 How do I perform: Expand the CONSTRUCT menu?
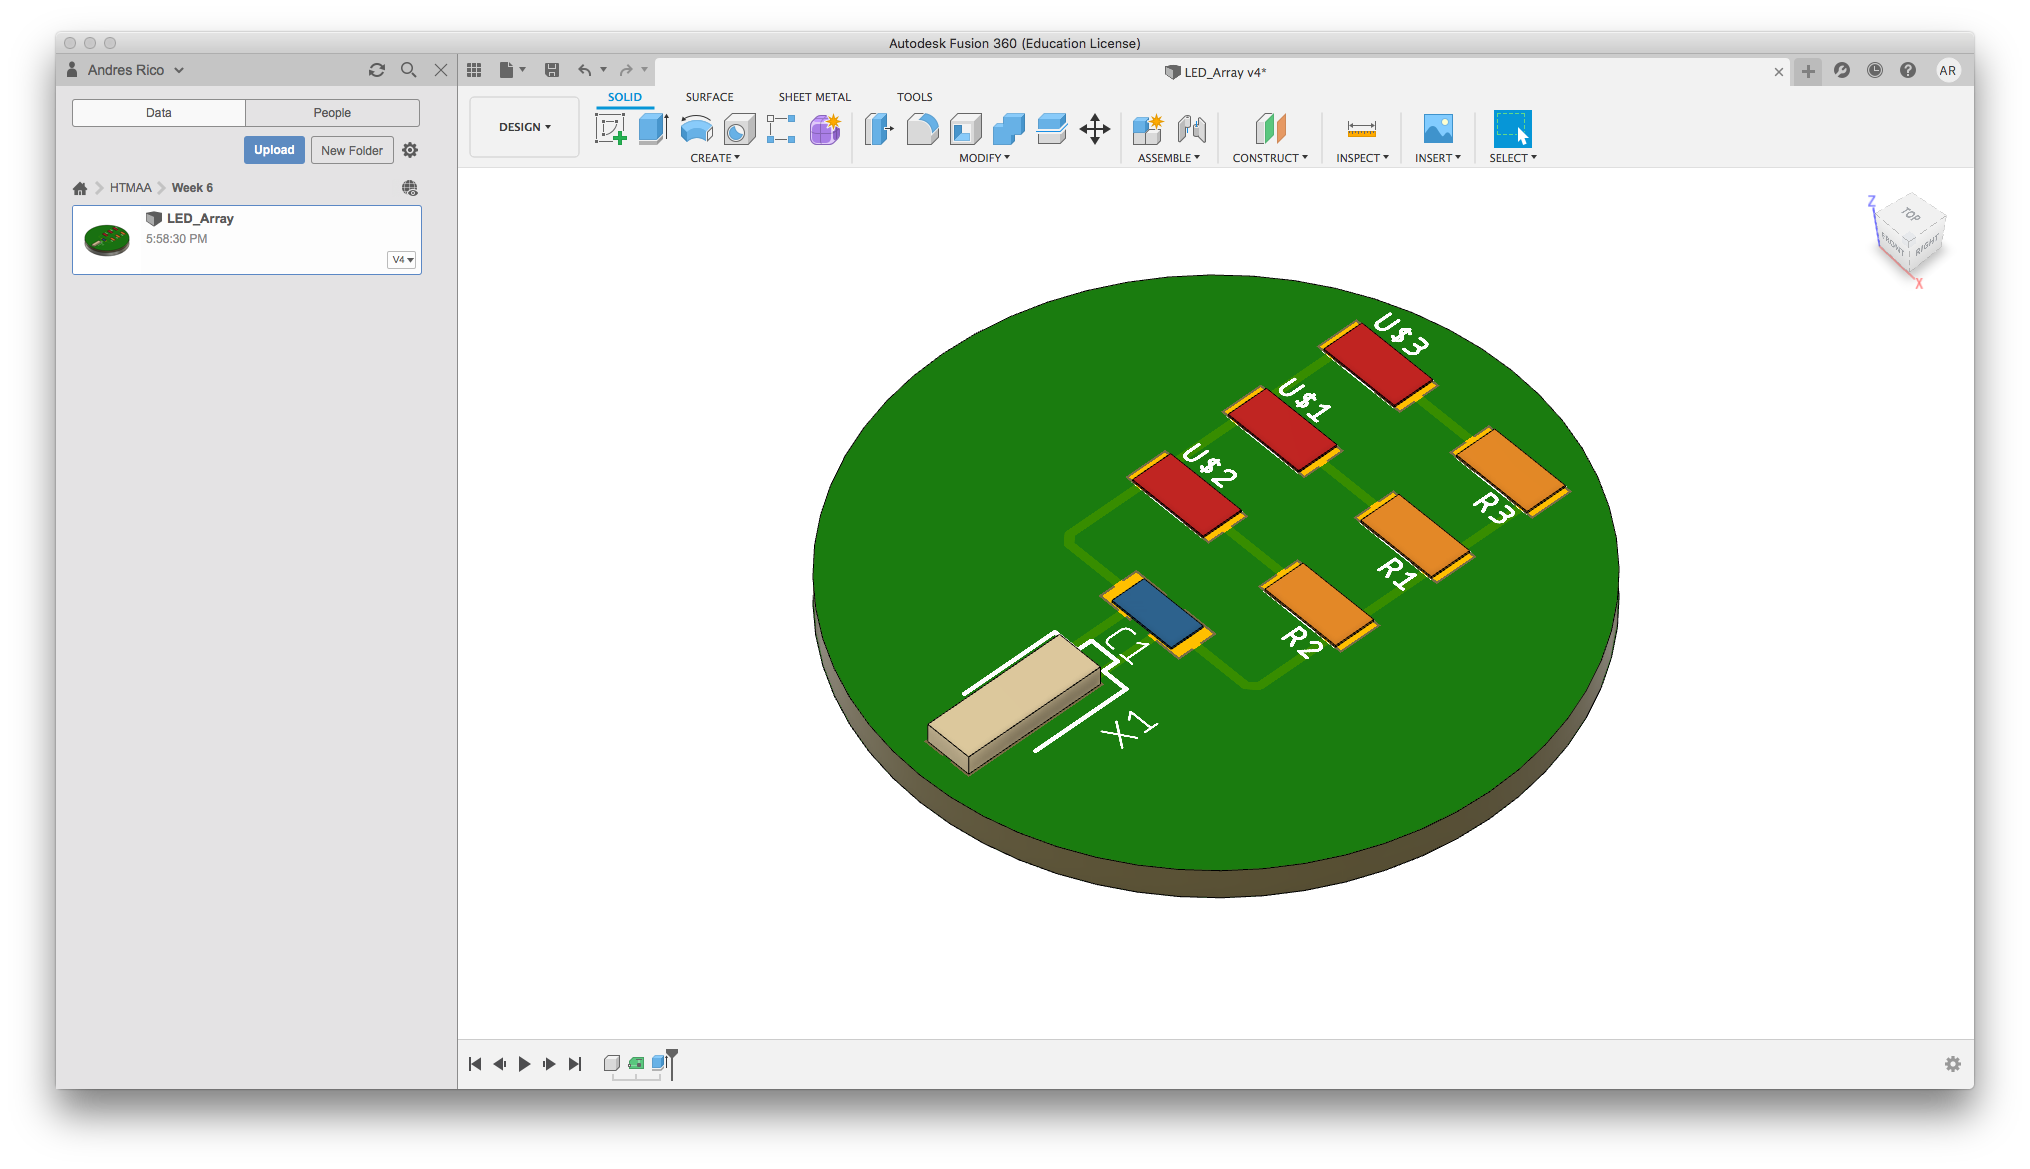[x=1270, y=158]
